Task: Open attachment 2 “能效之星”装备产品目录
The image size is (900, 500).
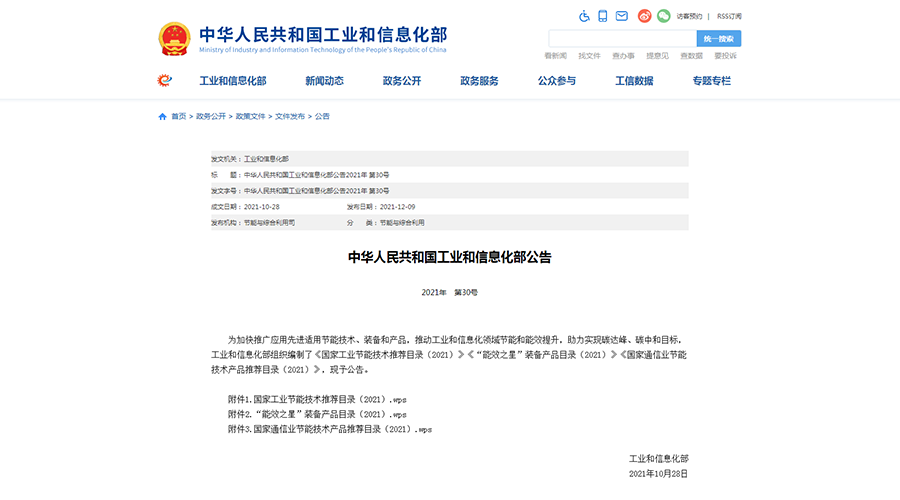Action: 317,414
